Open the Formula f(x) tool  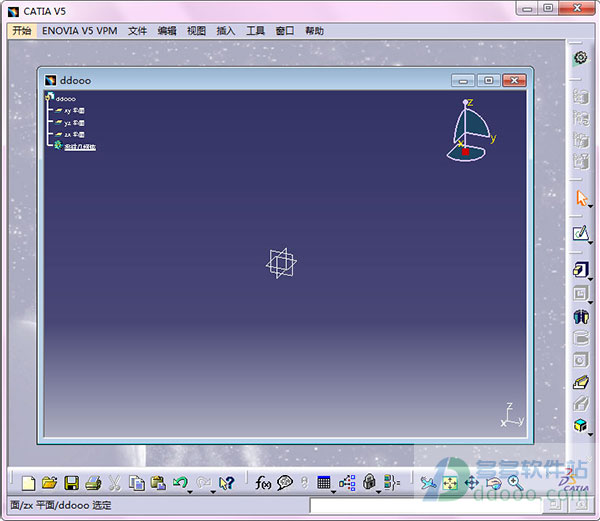click(x=263, y=483)
